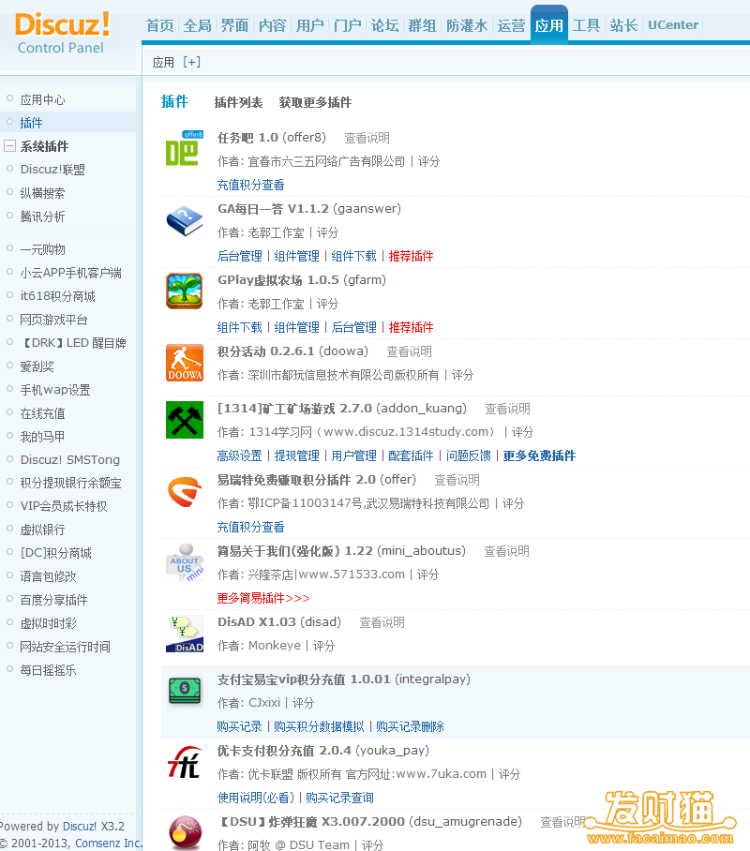The width and height of the screenshot is (750, 851).
Task: Open the 界面 top menu
Action: coord(234,26)
